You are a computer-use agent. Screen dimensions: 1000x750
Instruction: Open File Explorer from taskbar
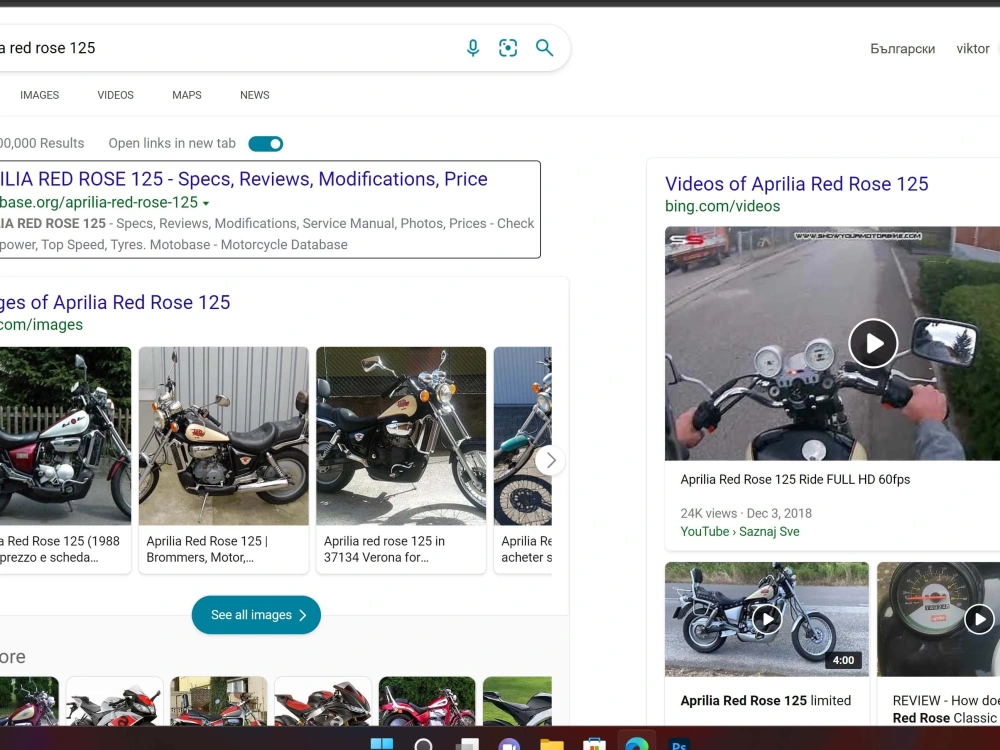pyautogui.click(x=552, y=744)
